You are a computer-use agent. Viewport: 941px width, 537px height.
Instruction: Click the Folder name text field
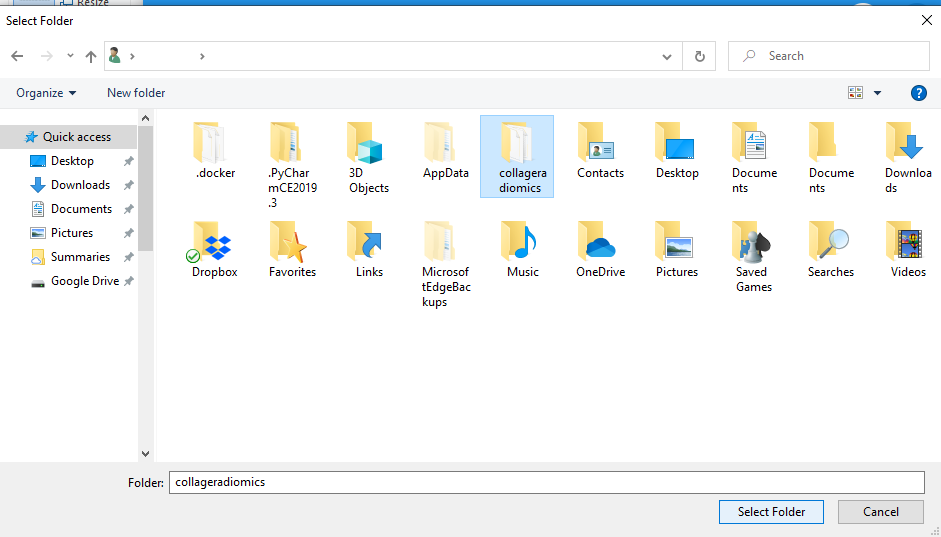(x=546, y=482)
